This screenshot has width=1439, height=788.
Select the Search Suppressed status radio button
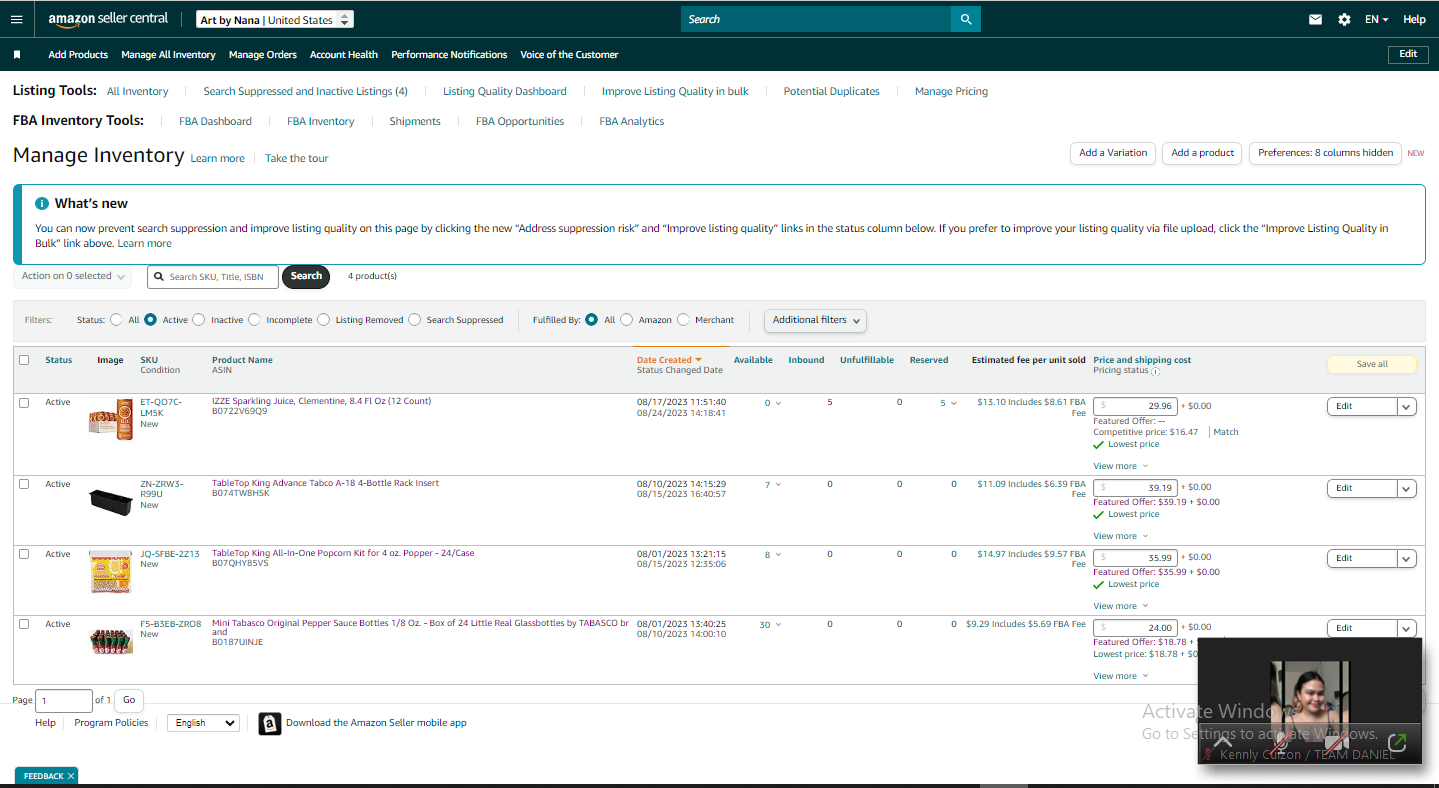(414, 320)
